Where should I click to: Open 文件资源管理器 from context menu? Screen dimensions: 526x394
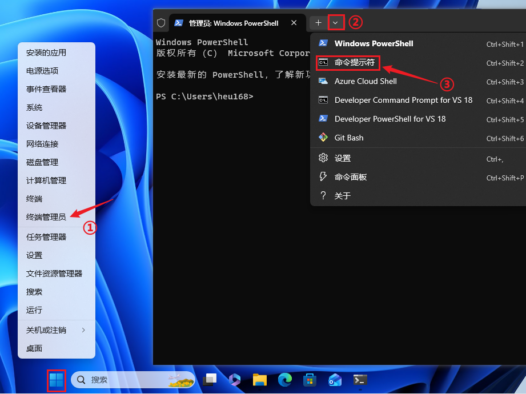56,274
